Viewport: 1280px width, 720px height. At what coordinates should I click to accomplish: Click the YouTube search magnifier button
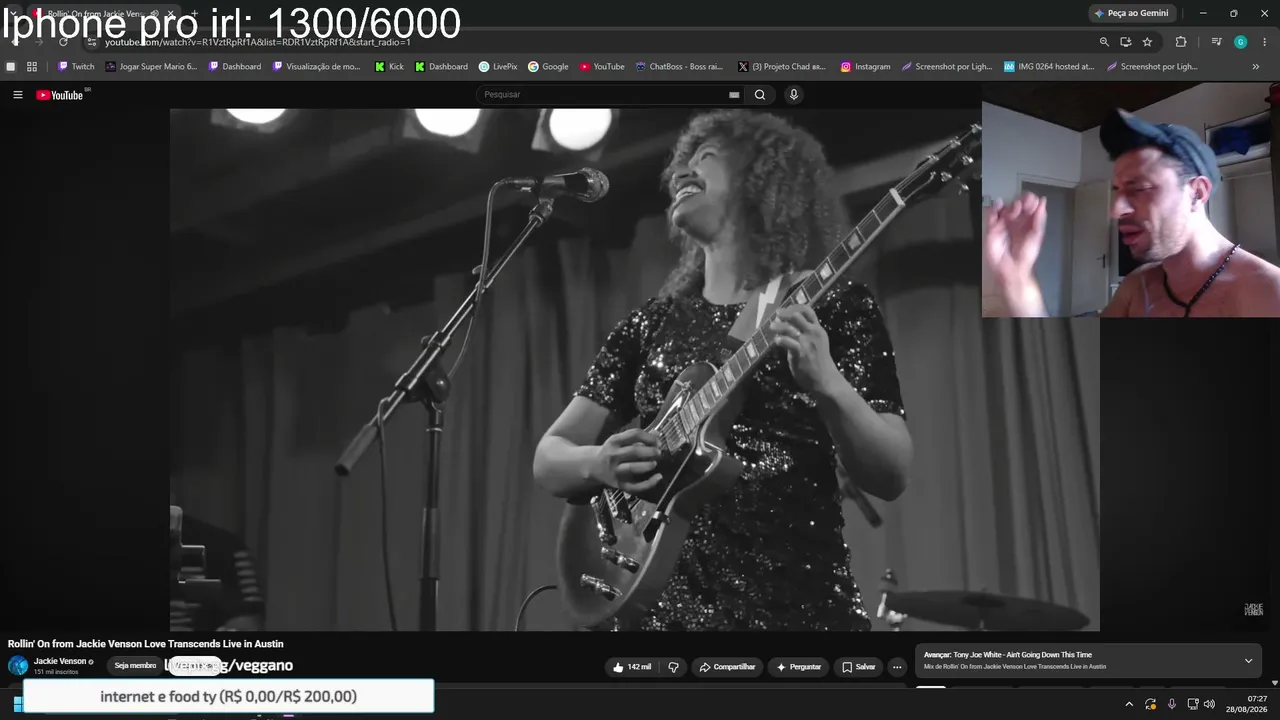pos(760,95)
